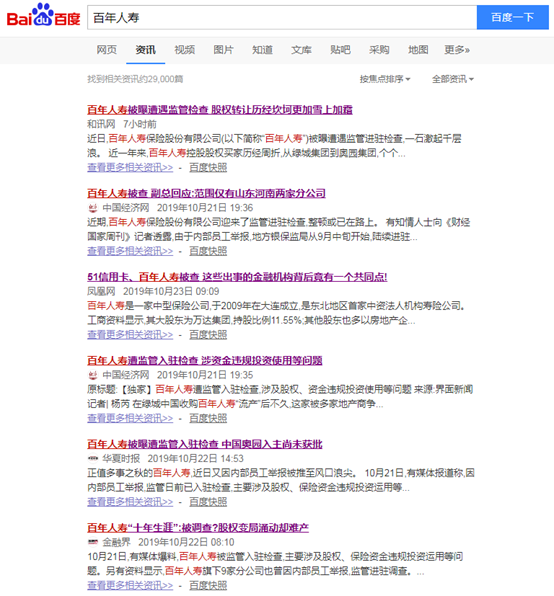Click the source label 凤凰网
The width and height of the screenshot is (554, 596).
pyautogui.click(x=101, y=292)
